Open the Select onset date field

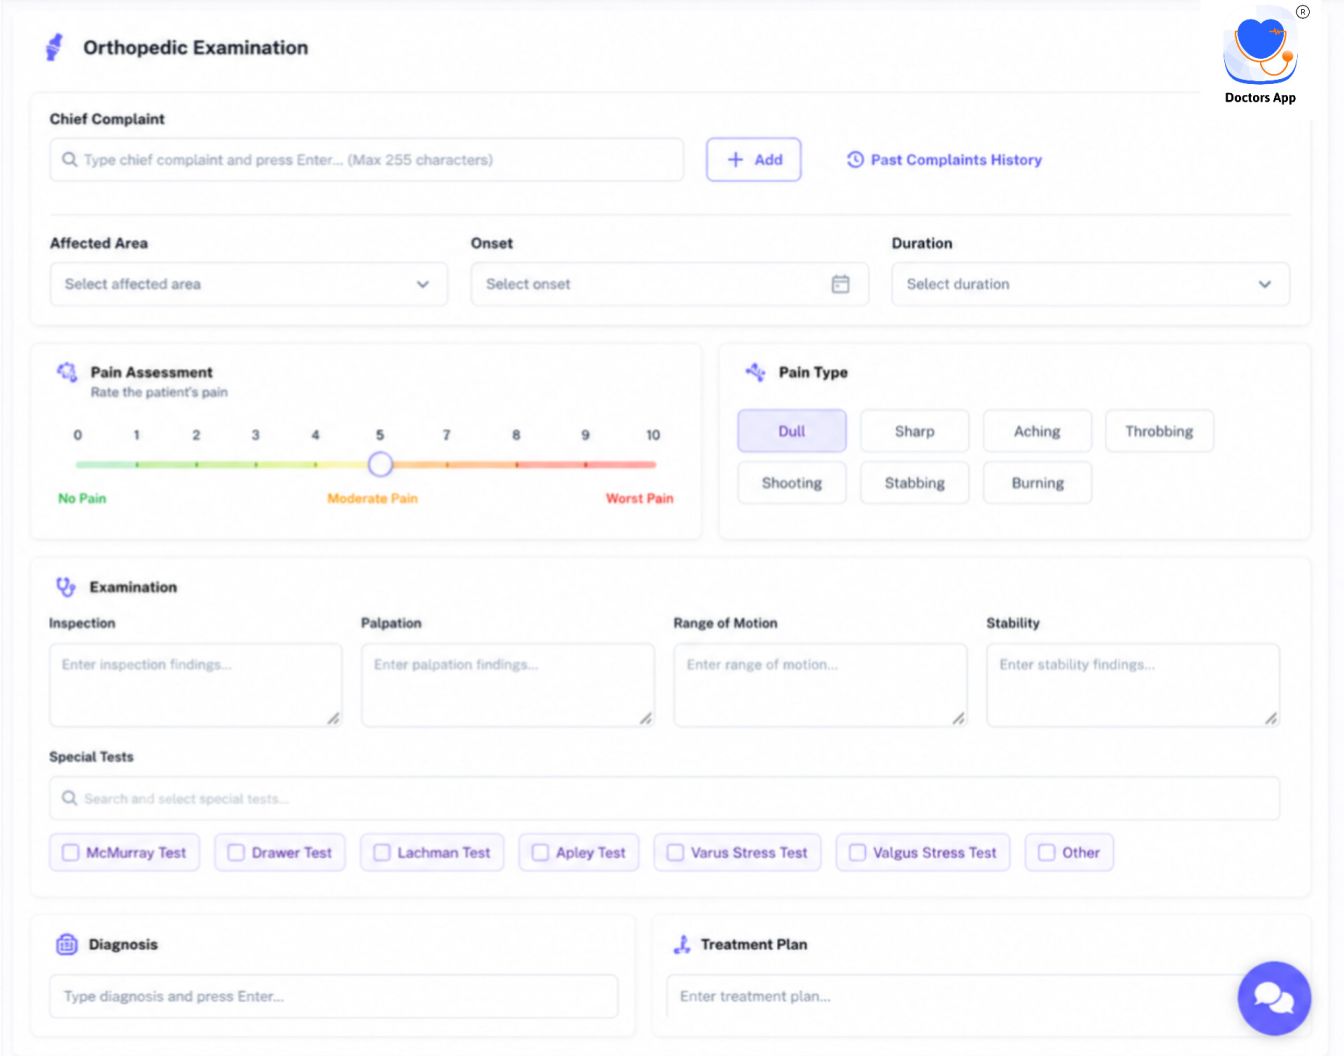coord(670,284)
